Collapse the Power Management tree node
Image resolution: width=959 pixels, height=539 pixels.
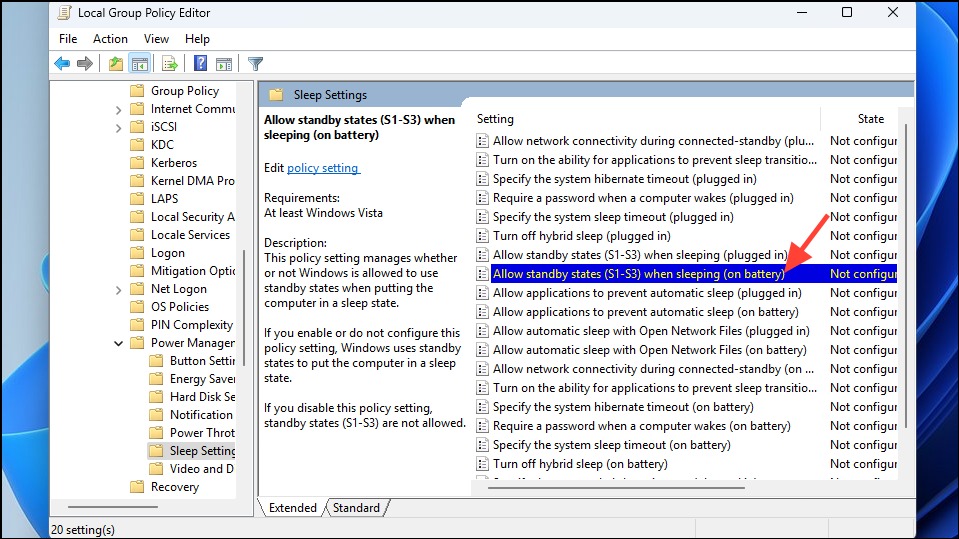pyautogui.click(x=119, y=344)
